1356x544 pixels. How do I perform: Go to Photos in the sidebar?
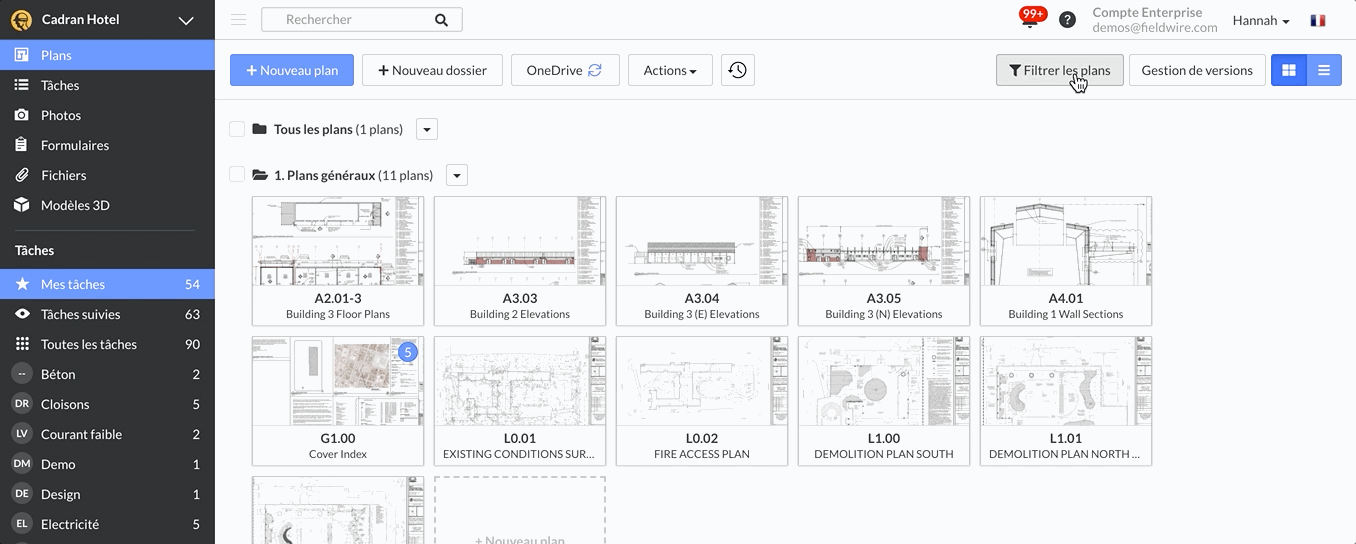(x=61, y=115)
